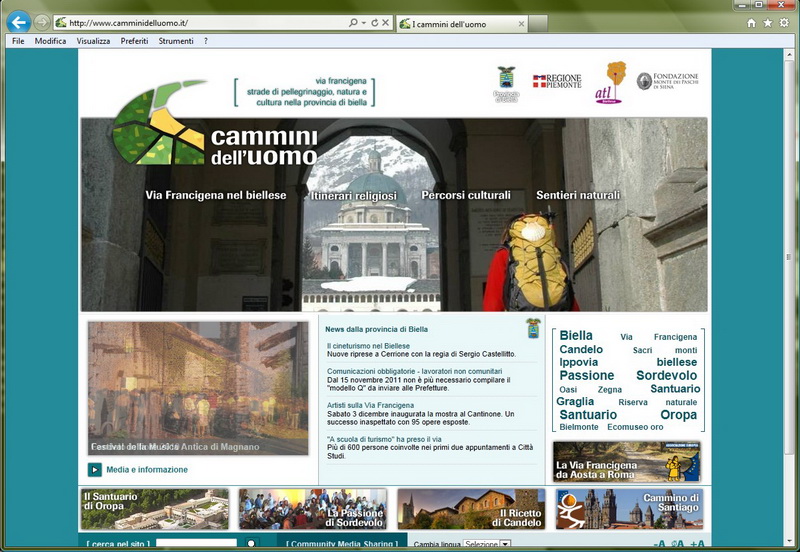Open the browser home page icon
This screenshot has width=800, height=552.
coord(751,22)
